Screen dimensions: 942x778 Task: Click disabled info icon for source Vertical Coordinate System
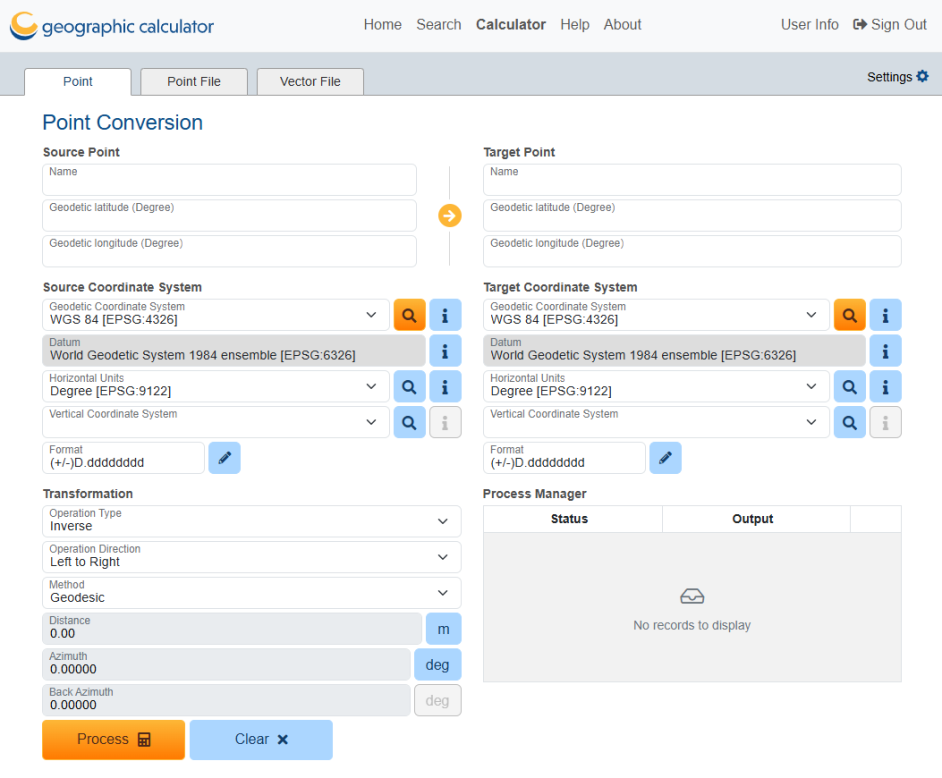tap(445, 422)
